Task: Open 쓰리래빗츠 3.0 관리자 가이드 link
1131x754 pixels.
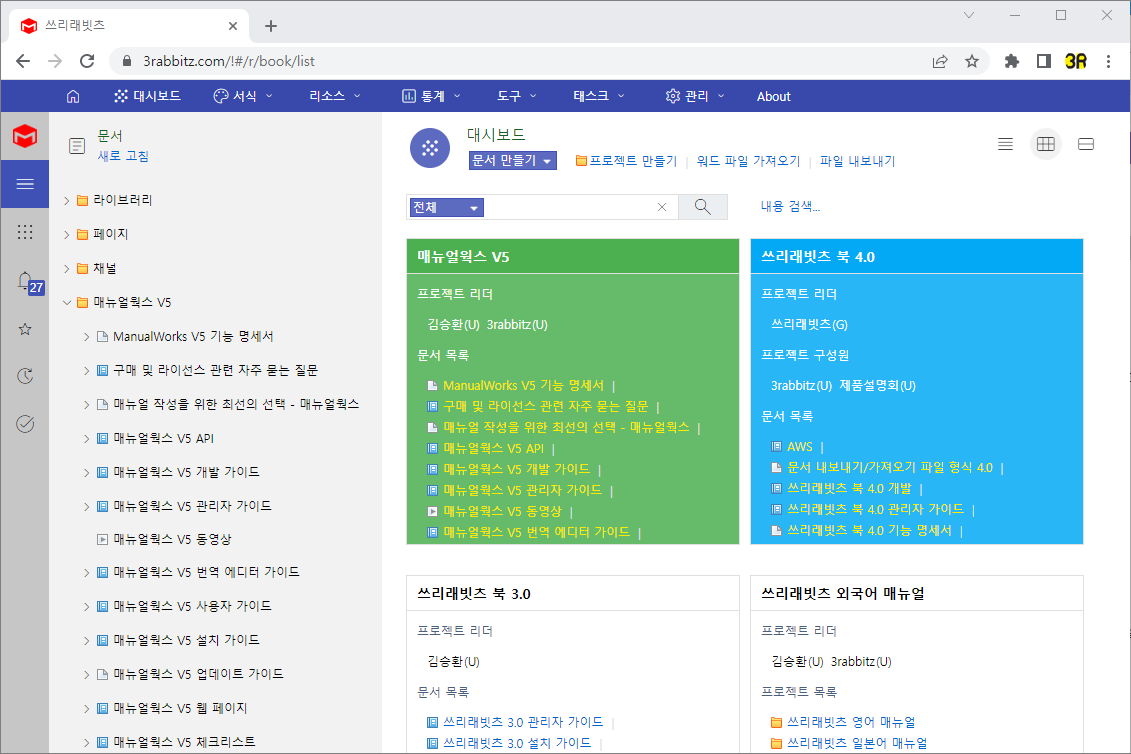Action: 523,722
